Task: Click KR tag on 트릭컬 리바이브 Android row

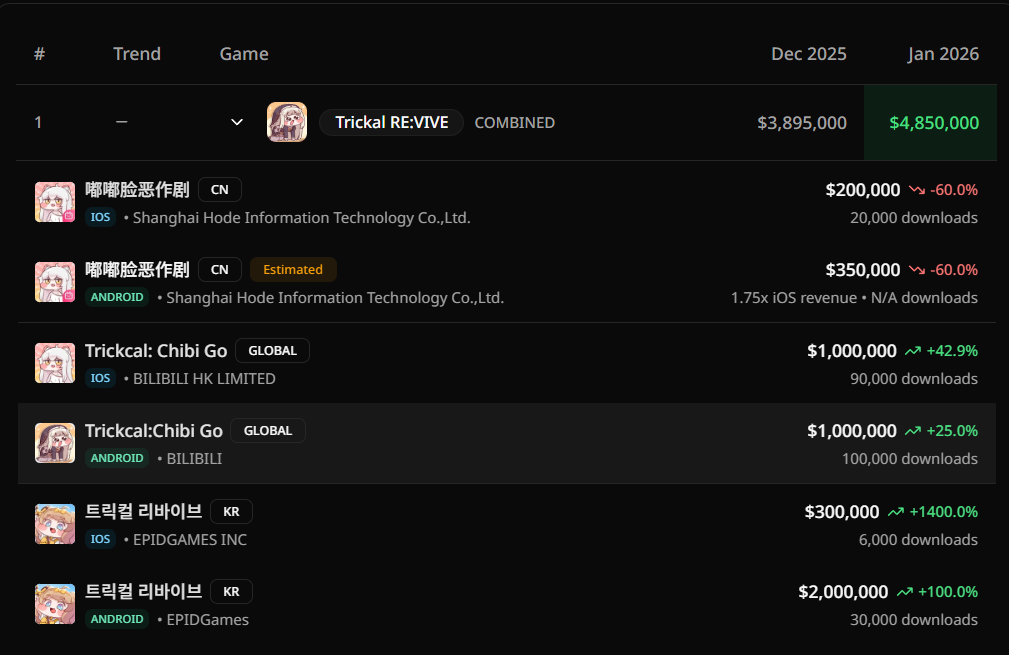Action: coord(231,591)
